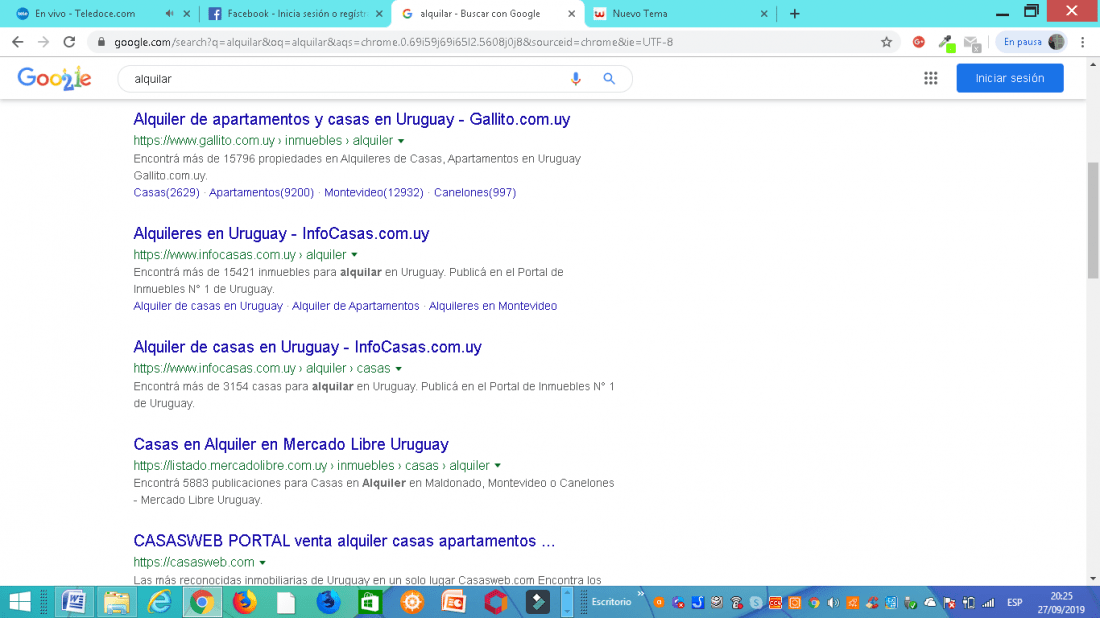Open Microsoft Word from the taskbar
Viewport: 1100px width, 618px height.
[x=74, y=602]
